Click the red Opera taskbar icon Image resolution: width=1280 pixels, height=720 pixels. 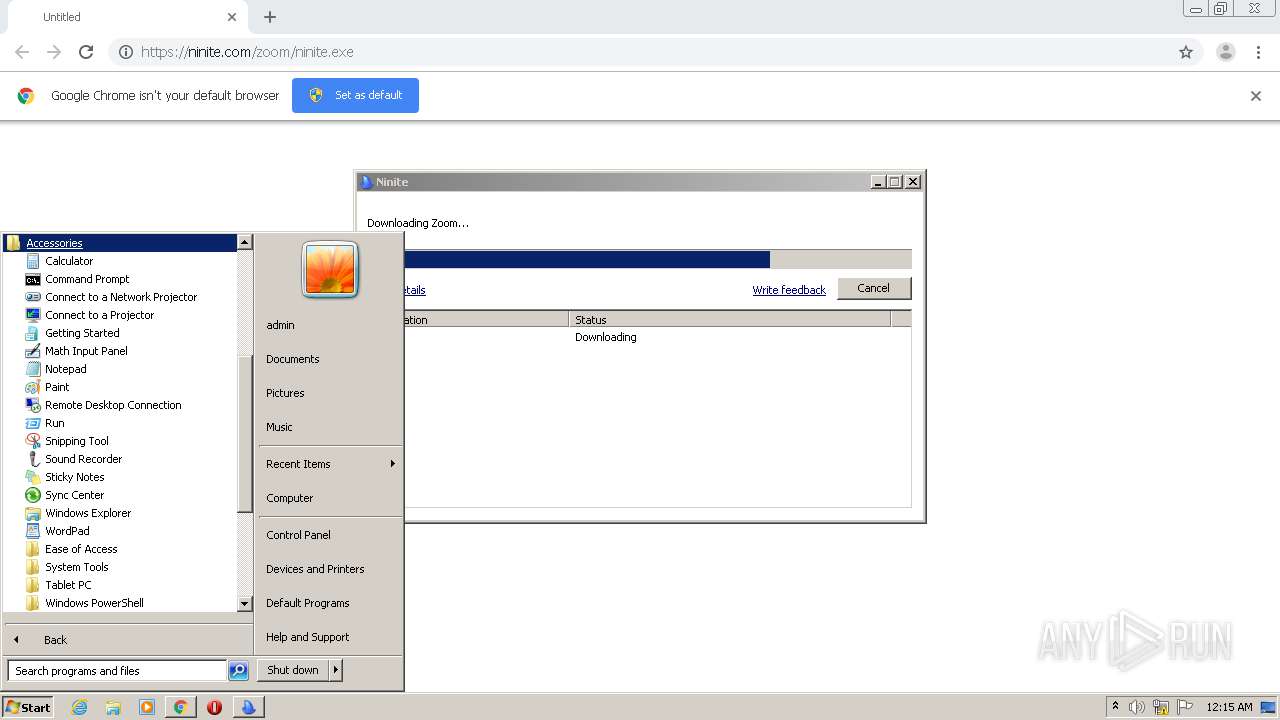click(x=214, y=707)
